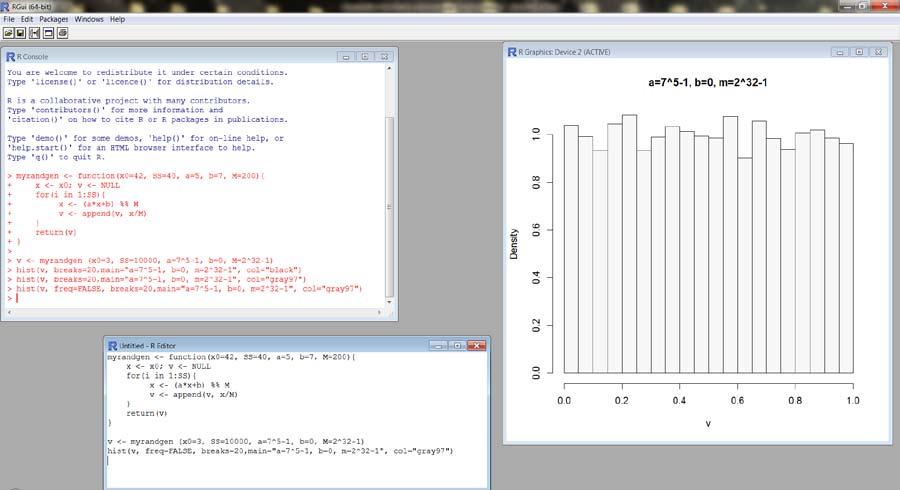Click 'x <- (a*x+b) %% M' line in Editor
900x490 pixels.
[x=189, y=385]
